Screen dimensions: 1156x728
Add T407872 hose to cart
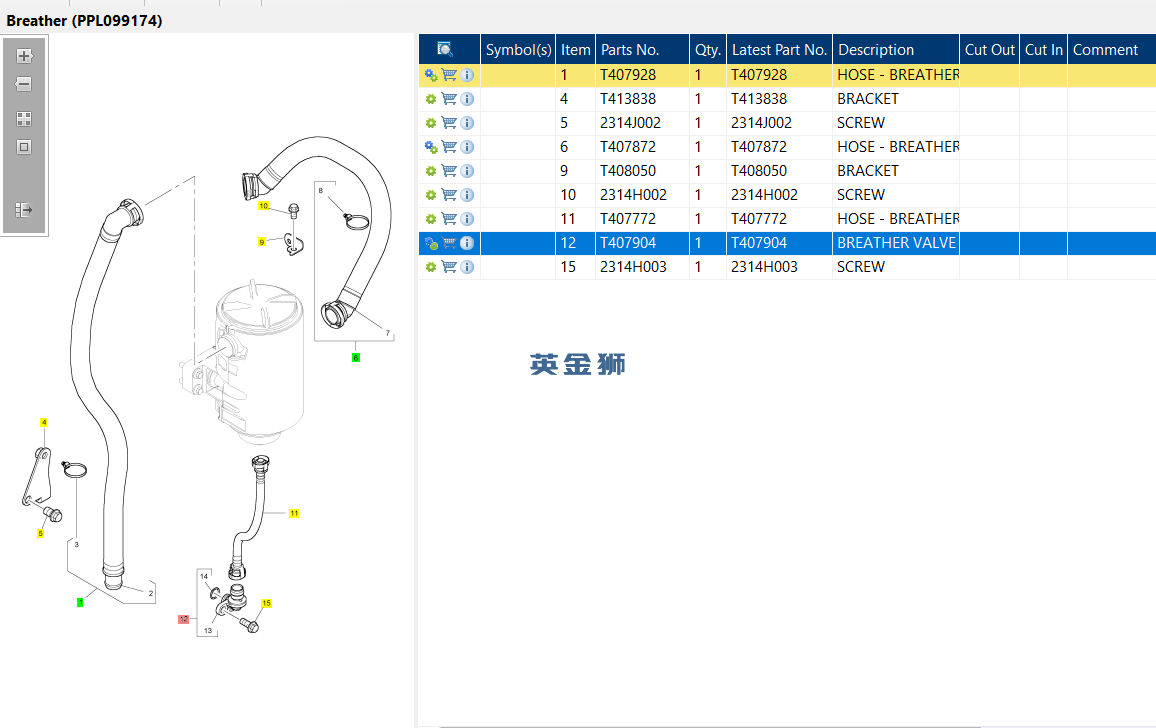point(449,147)
